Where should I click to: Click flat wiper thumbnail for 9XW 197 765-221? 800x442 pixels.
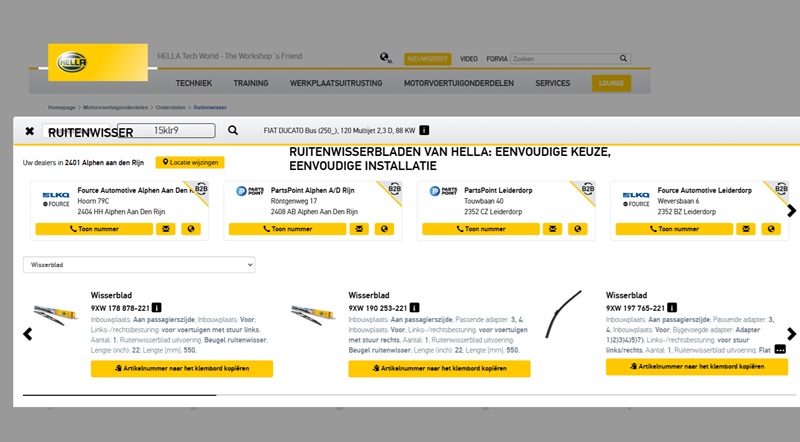[x=564, y=314]
